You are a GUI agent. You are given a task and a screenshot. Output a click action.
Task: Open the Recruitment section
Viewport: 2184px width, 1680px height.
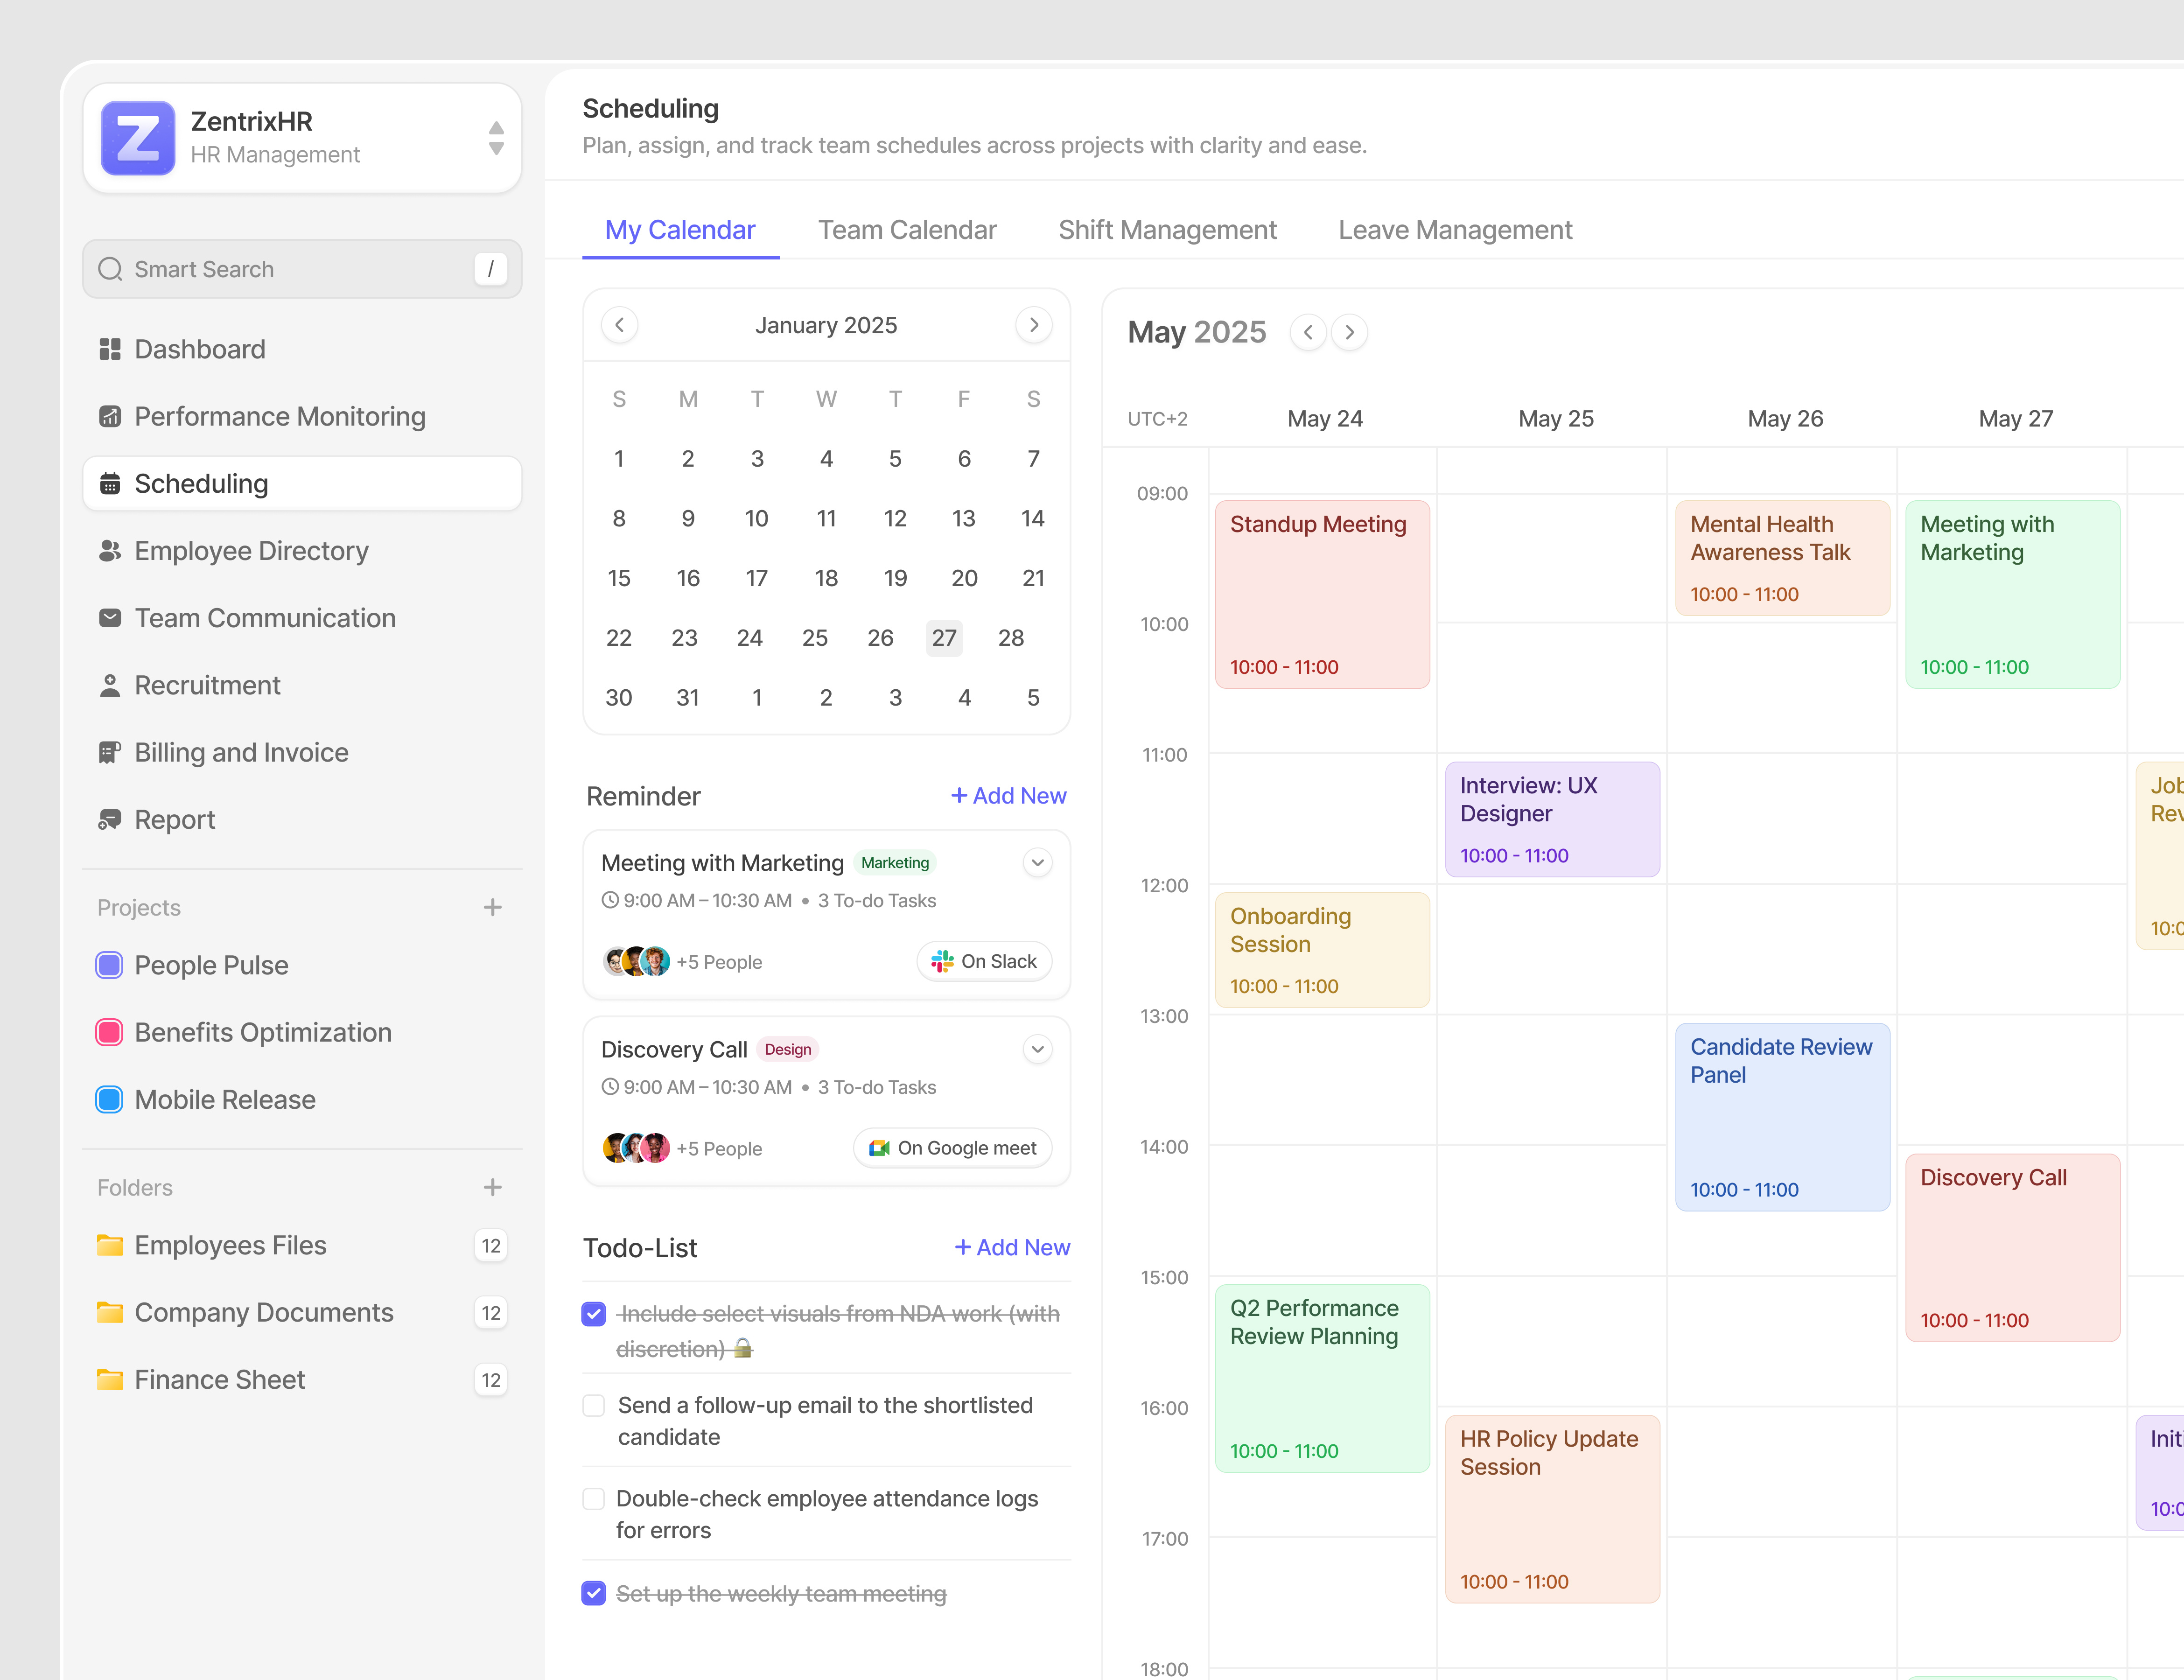point(207,685)
